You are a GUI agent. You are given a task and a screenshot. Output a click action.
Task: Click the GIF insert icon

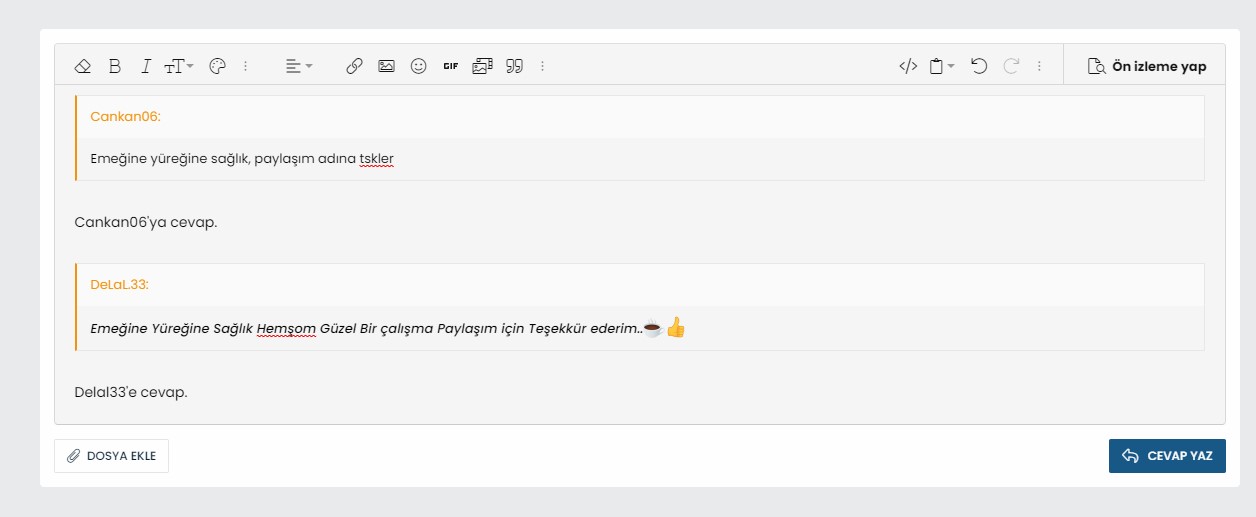[x=451, y=66]
